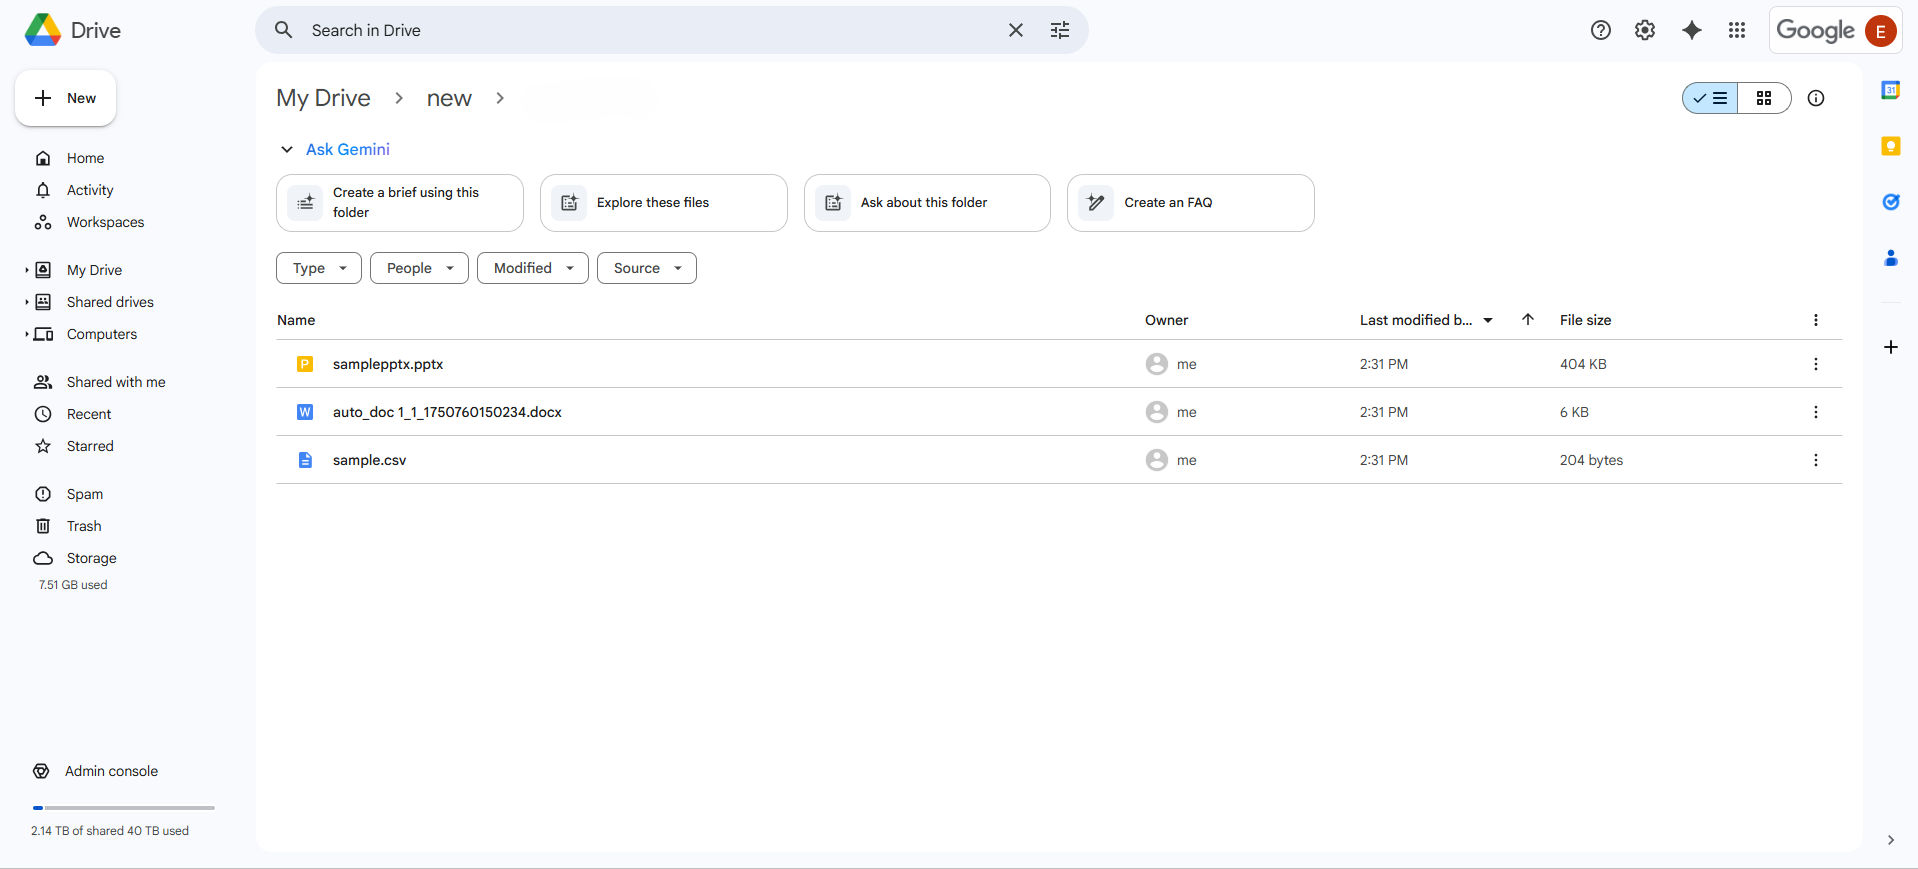Click My Drive breadcrumb

pos(323,98)
